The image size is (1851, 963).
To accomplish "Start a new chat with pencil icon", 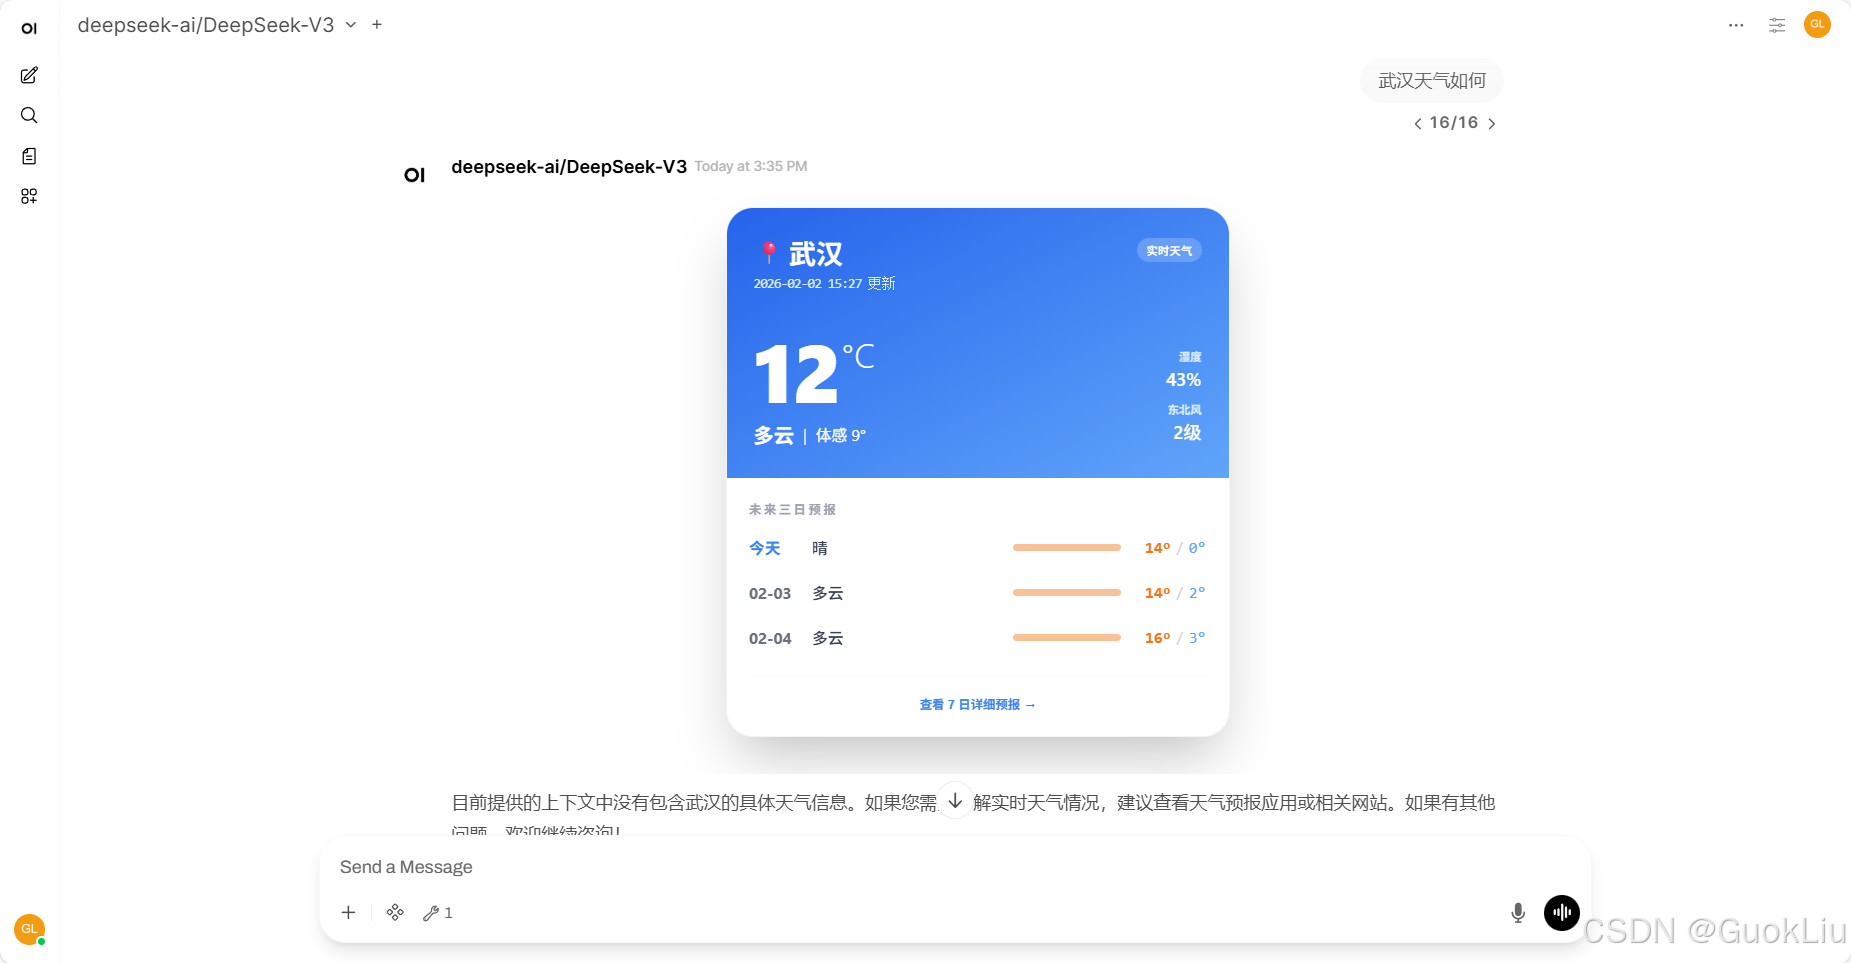I will coord(29,75).
